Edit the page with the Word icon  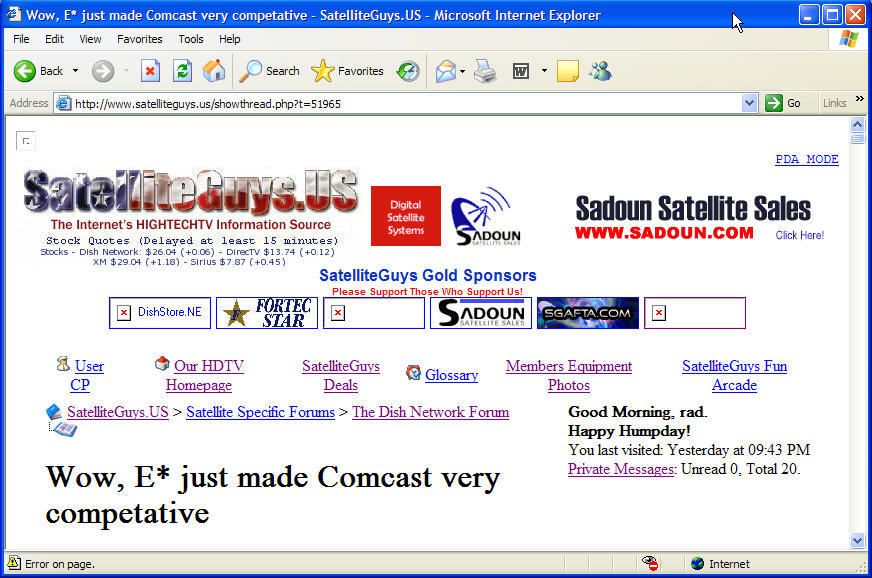(x=521, y=71)
